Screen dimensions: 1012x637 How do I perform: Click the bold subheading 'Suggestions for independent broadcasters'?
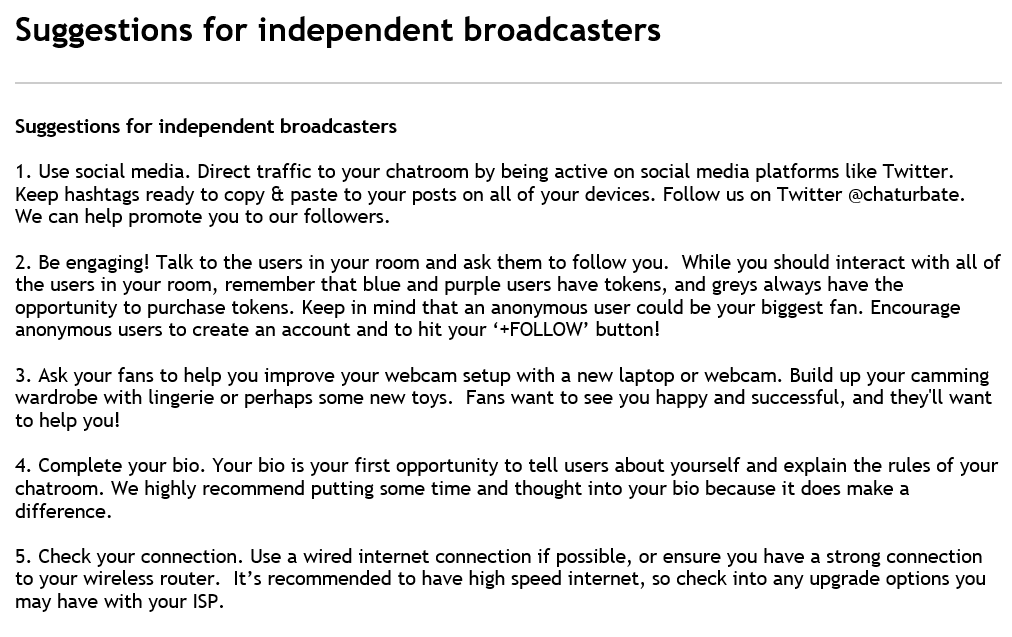pos(206,126)
